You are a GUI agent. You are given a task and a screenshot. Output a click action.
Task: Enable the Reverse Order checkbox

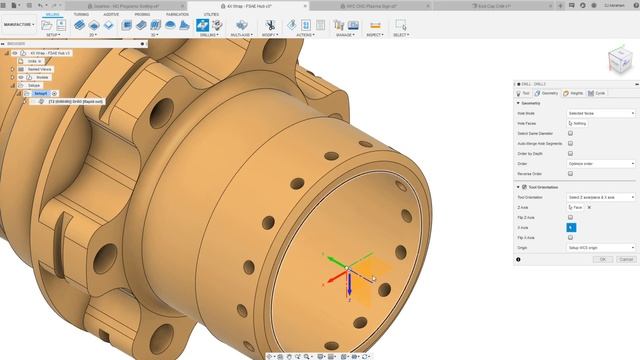point(571,174)
